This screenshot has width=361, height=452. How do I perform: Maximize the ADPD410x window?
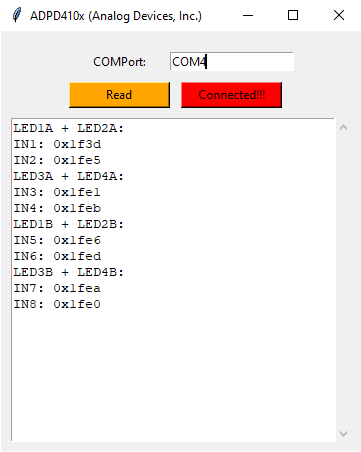pyautogui.click(x=293, y=15)
